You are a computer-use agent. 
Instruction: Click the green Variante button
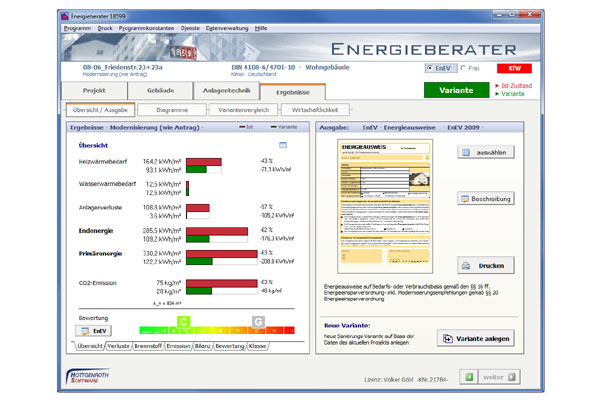click(x=456, y=90)
